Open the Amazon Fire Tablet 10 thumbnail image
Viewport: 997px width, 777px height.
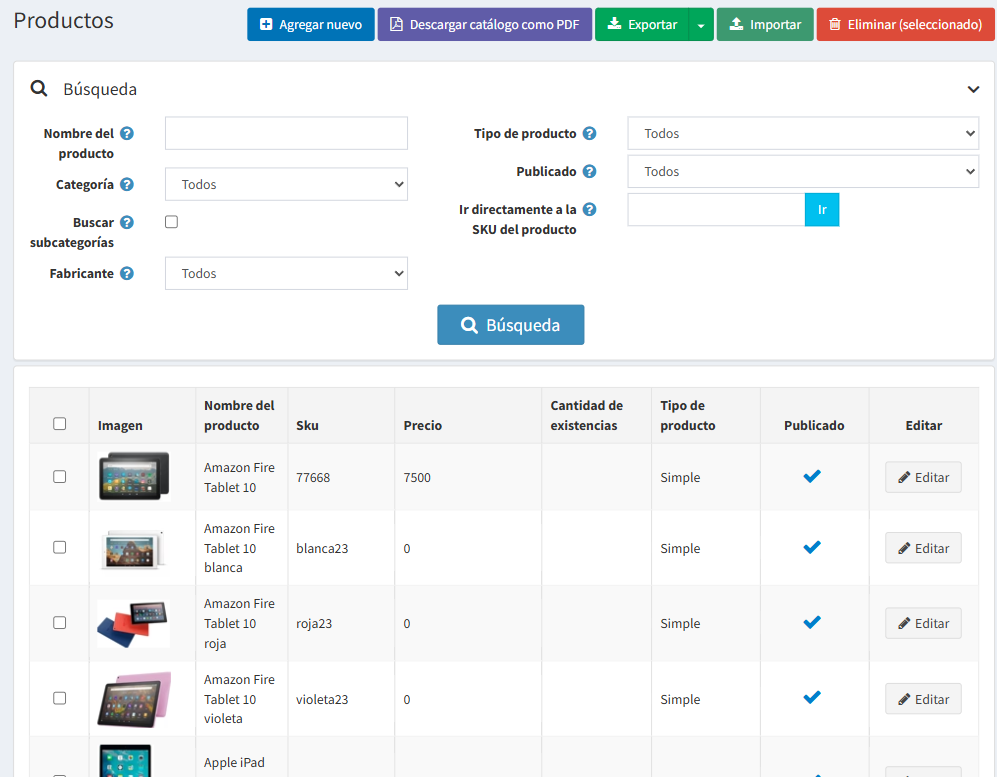(x=133, y=476)
